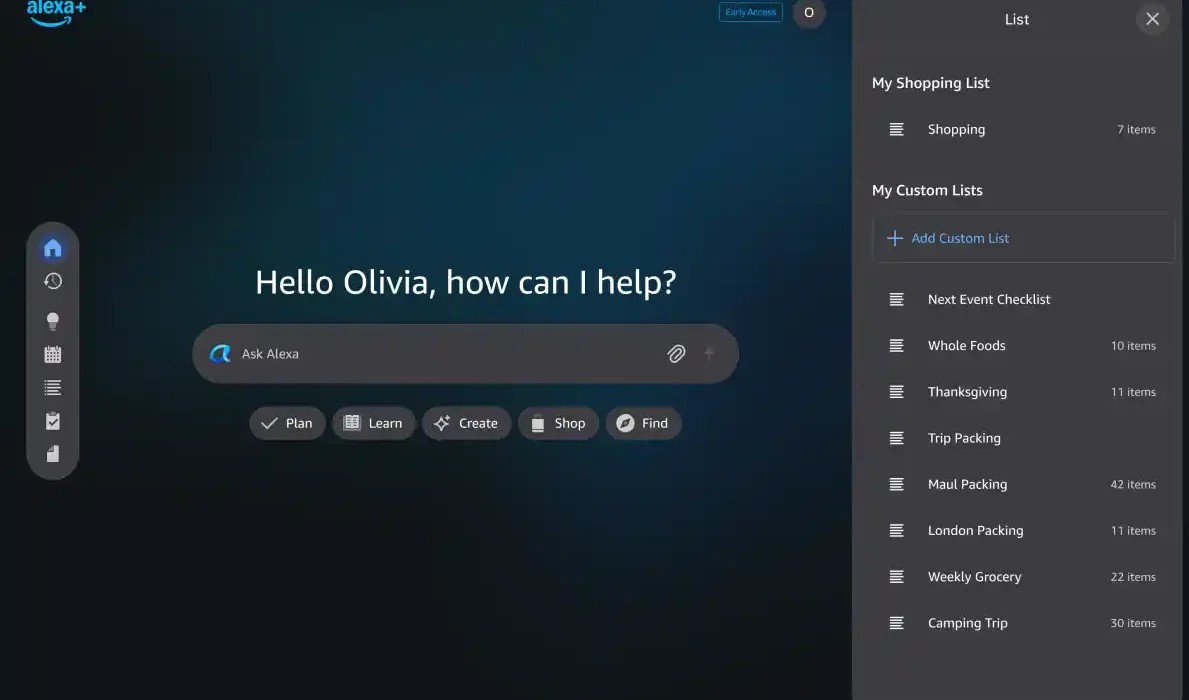Select the Create suggestion chip
1189x700 pixels.
(466, 423)
